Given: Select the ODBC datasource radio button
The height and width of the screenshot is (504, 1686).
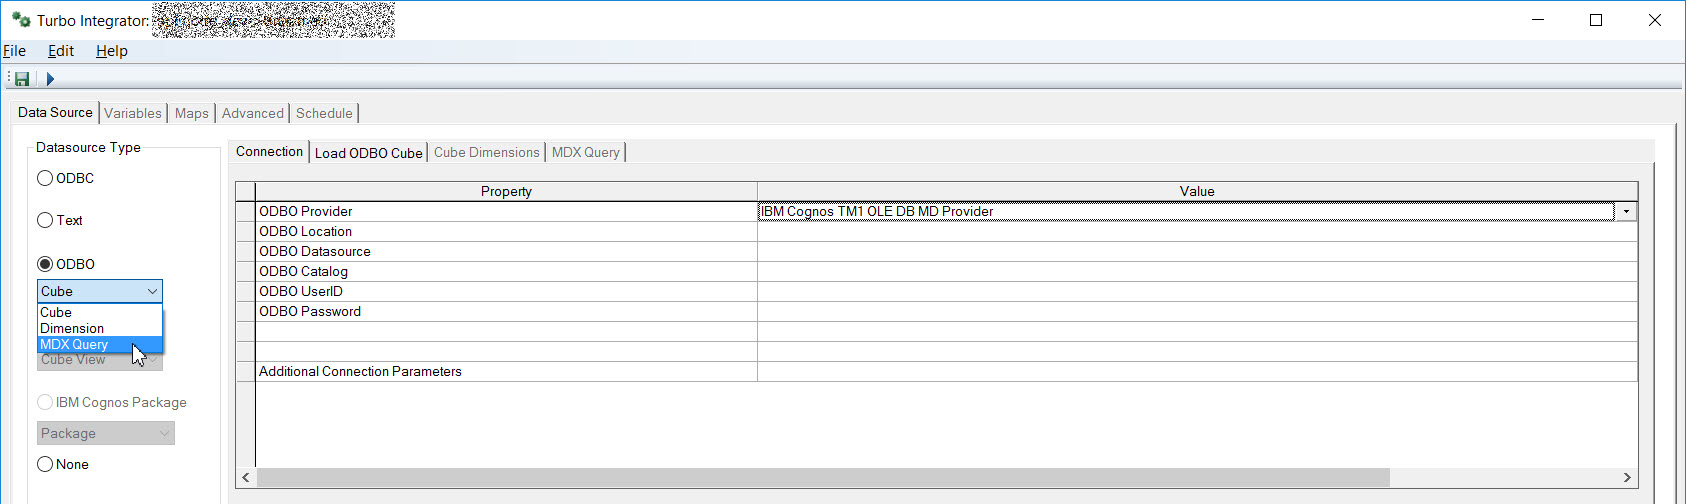Looking at the screenshot, I should pos(45,178).
